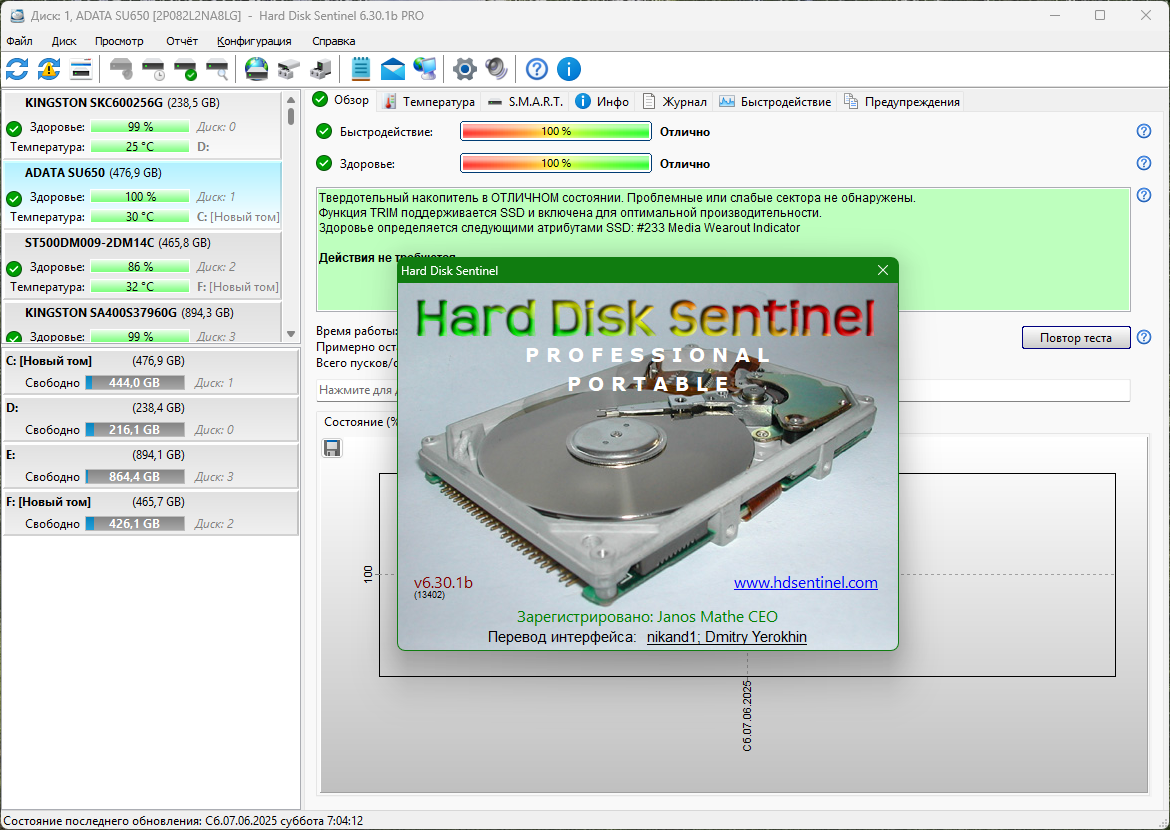Select KINGSTON SKC600256G disk entry
The width and height of the screenshot is (1170, 830).
[94, 103]
